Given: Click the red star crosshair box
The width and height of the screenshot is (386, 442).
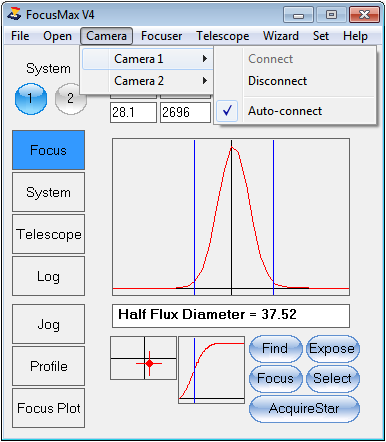Looking at the screenshot, I should point(143,358).
